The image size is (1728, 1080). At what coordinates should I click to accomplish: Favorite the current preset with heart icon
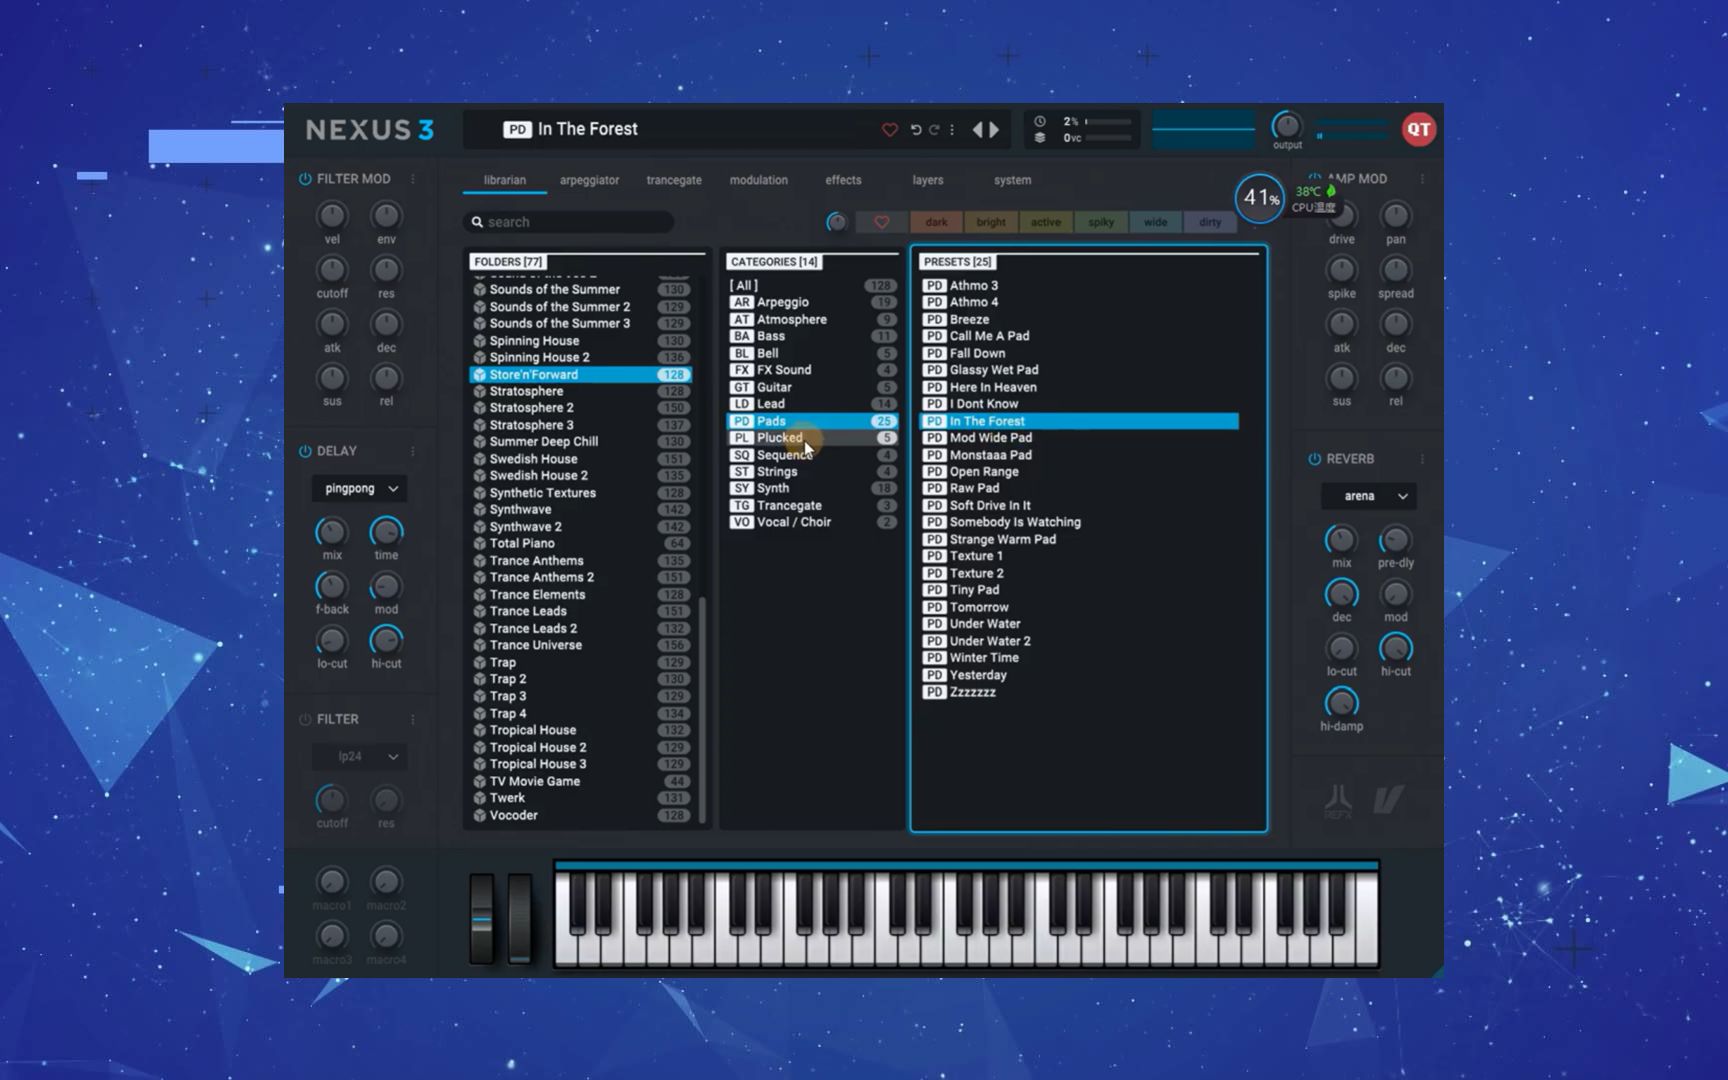pyautogui.click(x=889, y=130)
